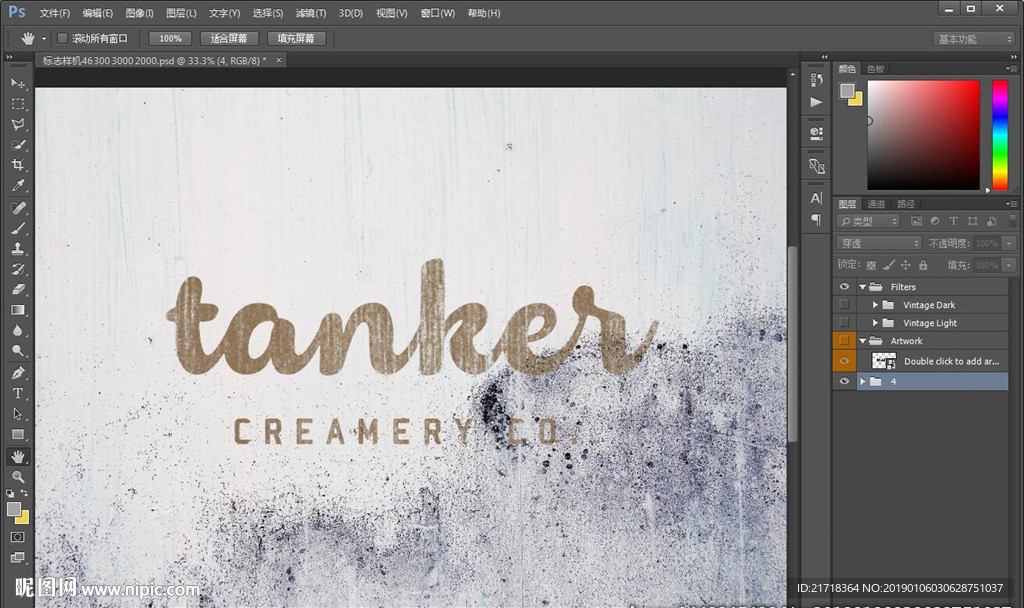Change the screen mode
Image resolution: width=1024 pixels, height=608 pixels.
[x=18, y=557]
